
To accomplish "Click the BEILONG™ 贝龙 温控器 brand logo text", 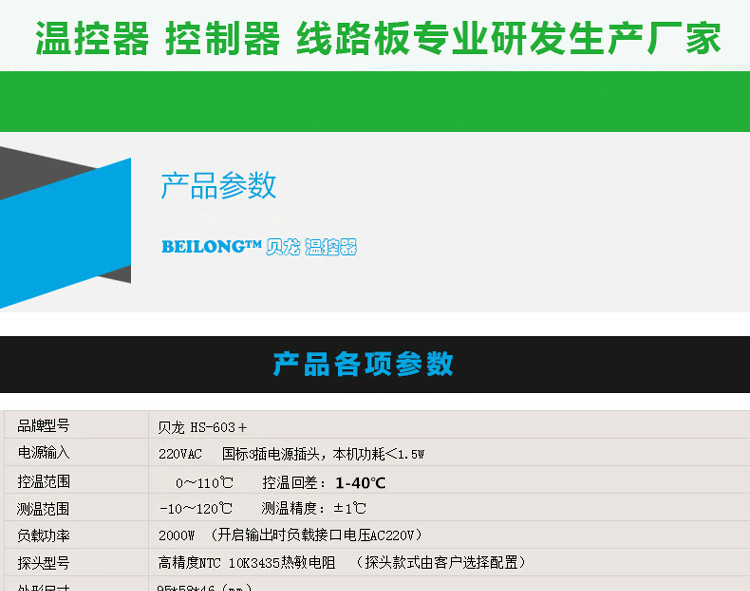I will (259, 247).
